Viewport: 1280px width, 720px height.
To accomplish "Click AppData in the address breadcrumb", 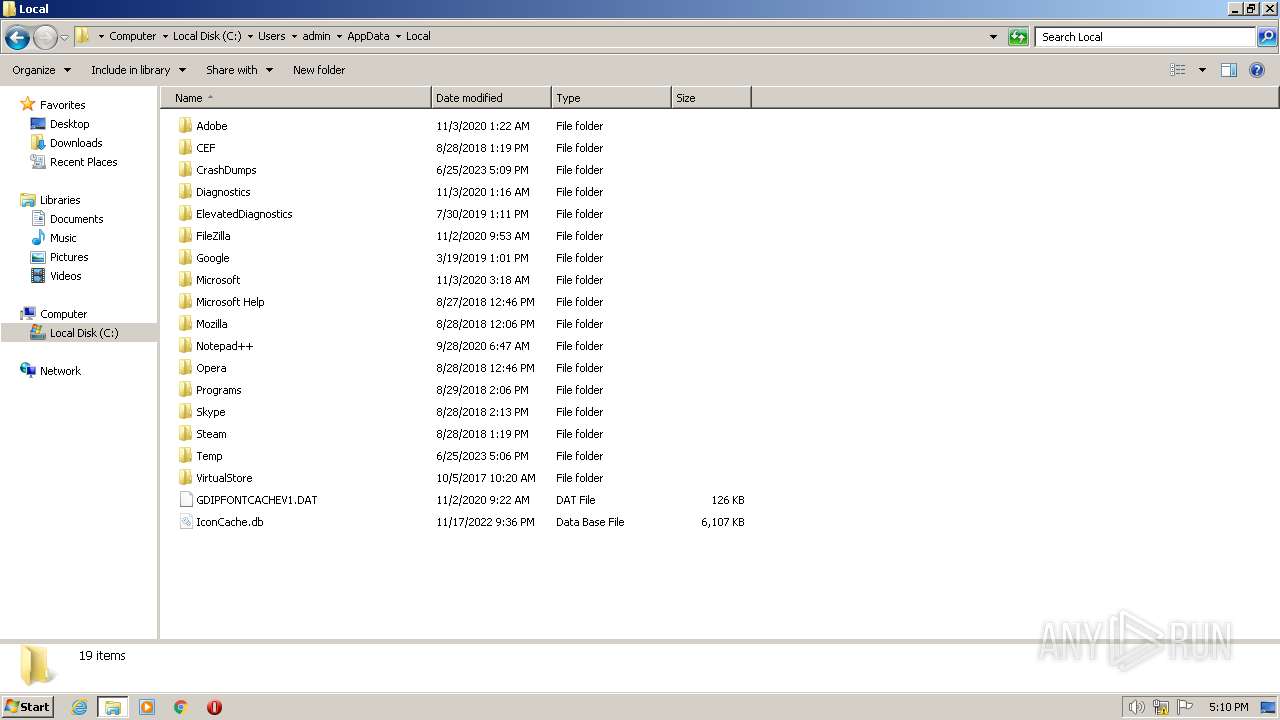I will click(368, 36).
